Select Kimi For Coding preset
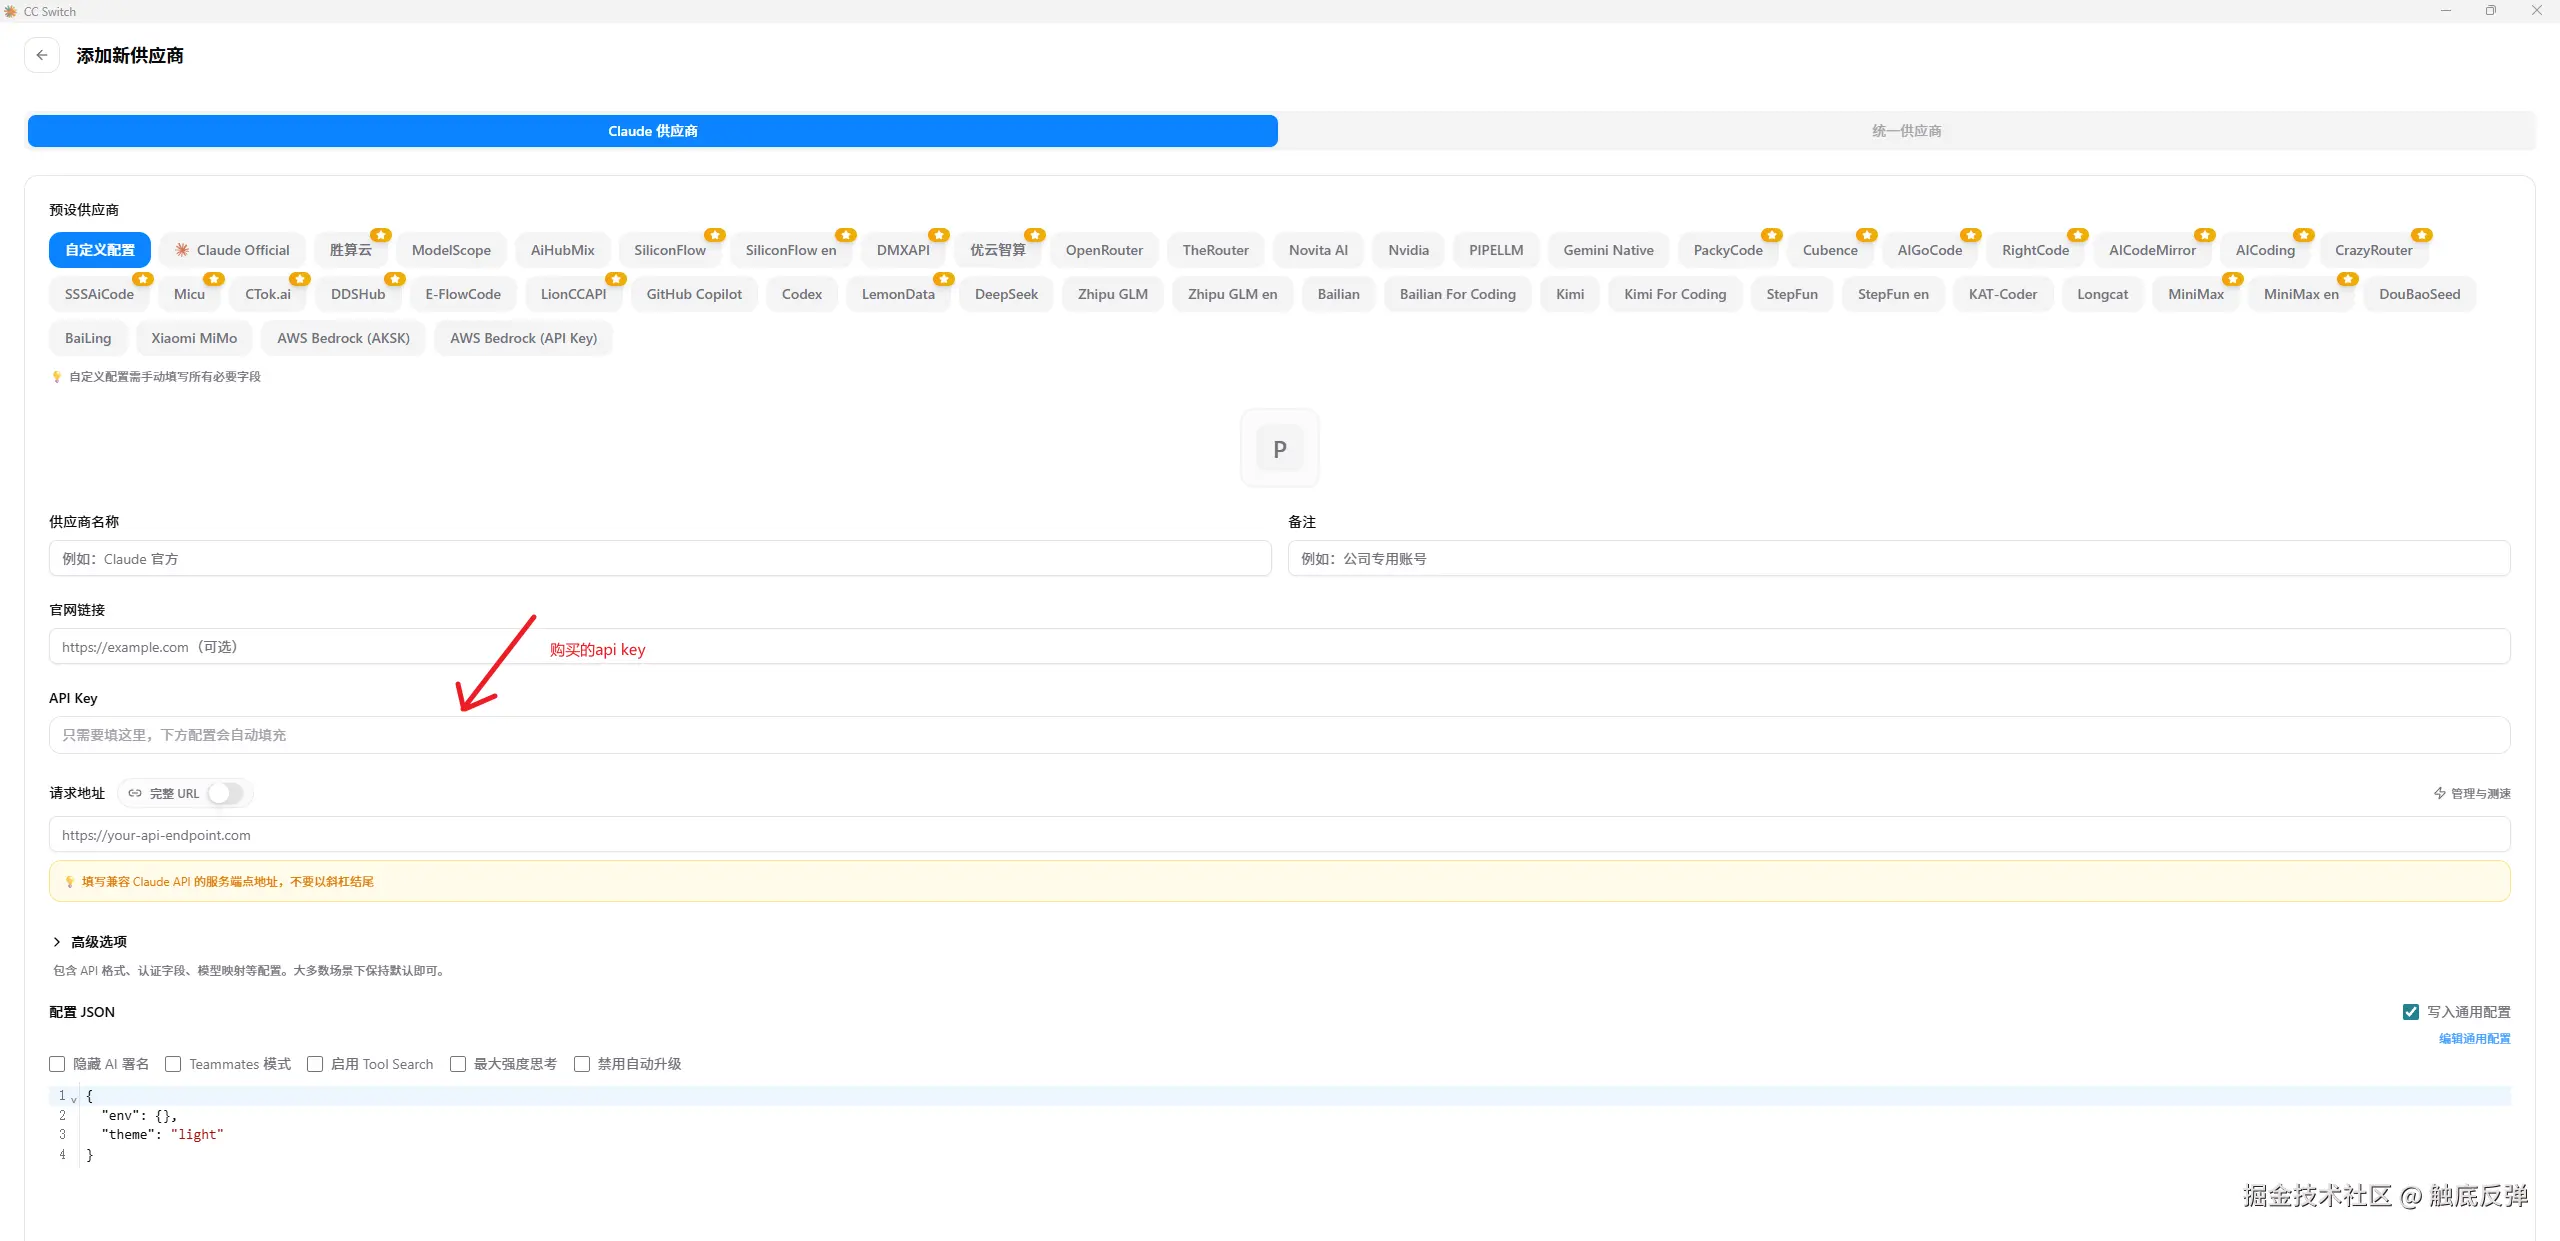Image resolution: width=2560 pixels, height=1241 pixels. tap(1675, 294)
